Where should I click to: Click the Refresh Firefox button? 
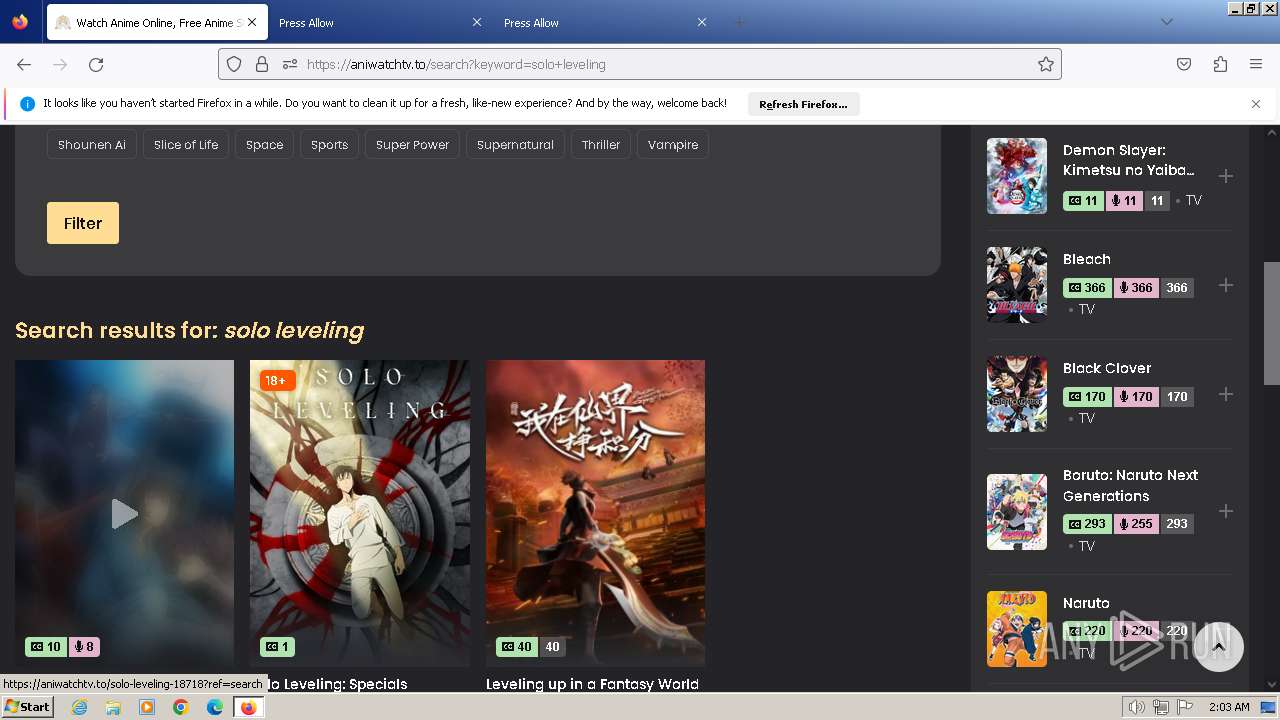point(803,104)
